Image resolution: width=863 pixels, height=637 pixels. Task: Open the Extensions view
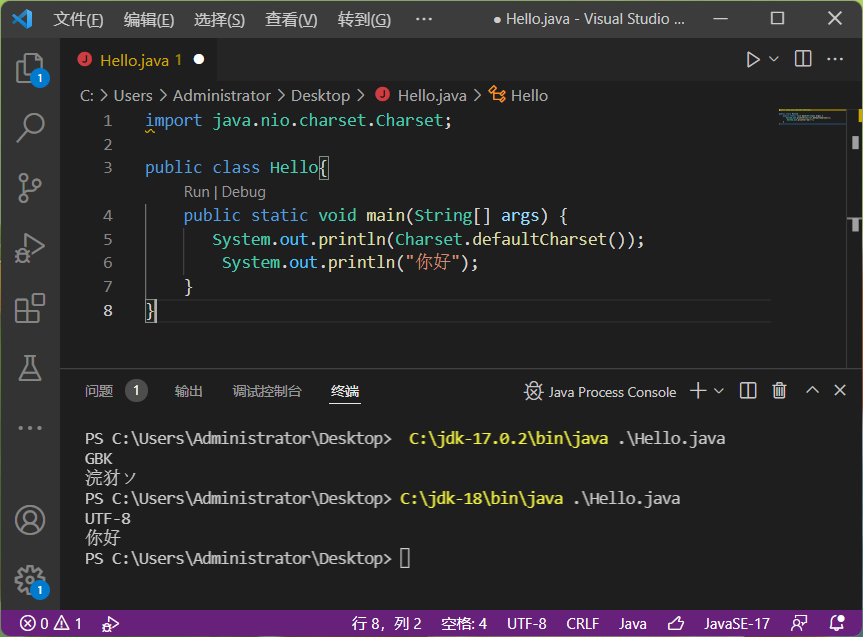(x=30, y=308)
